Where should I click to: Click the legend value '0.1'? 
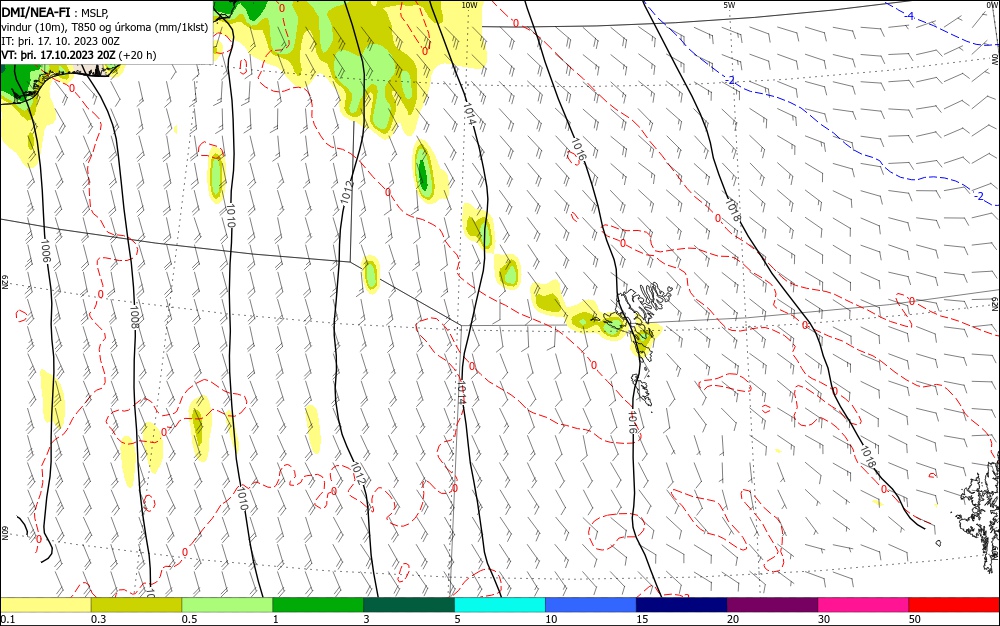click(8, 619)
